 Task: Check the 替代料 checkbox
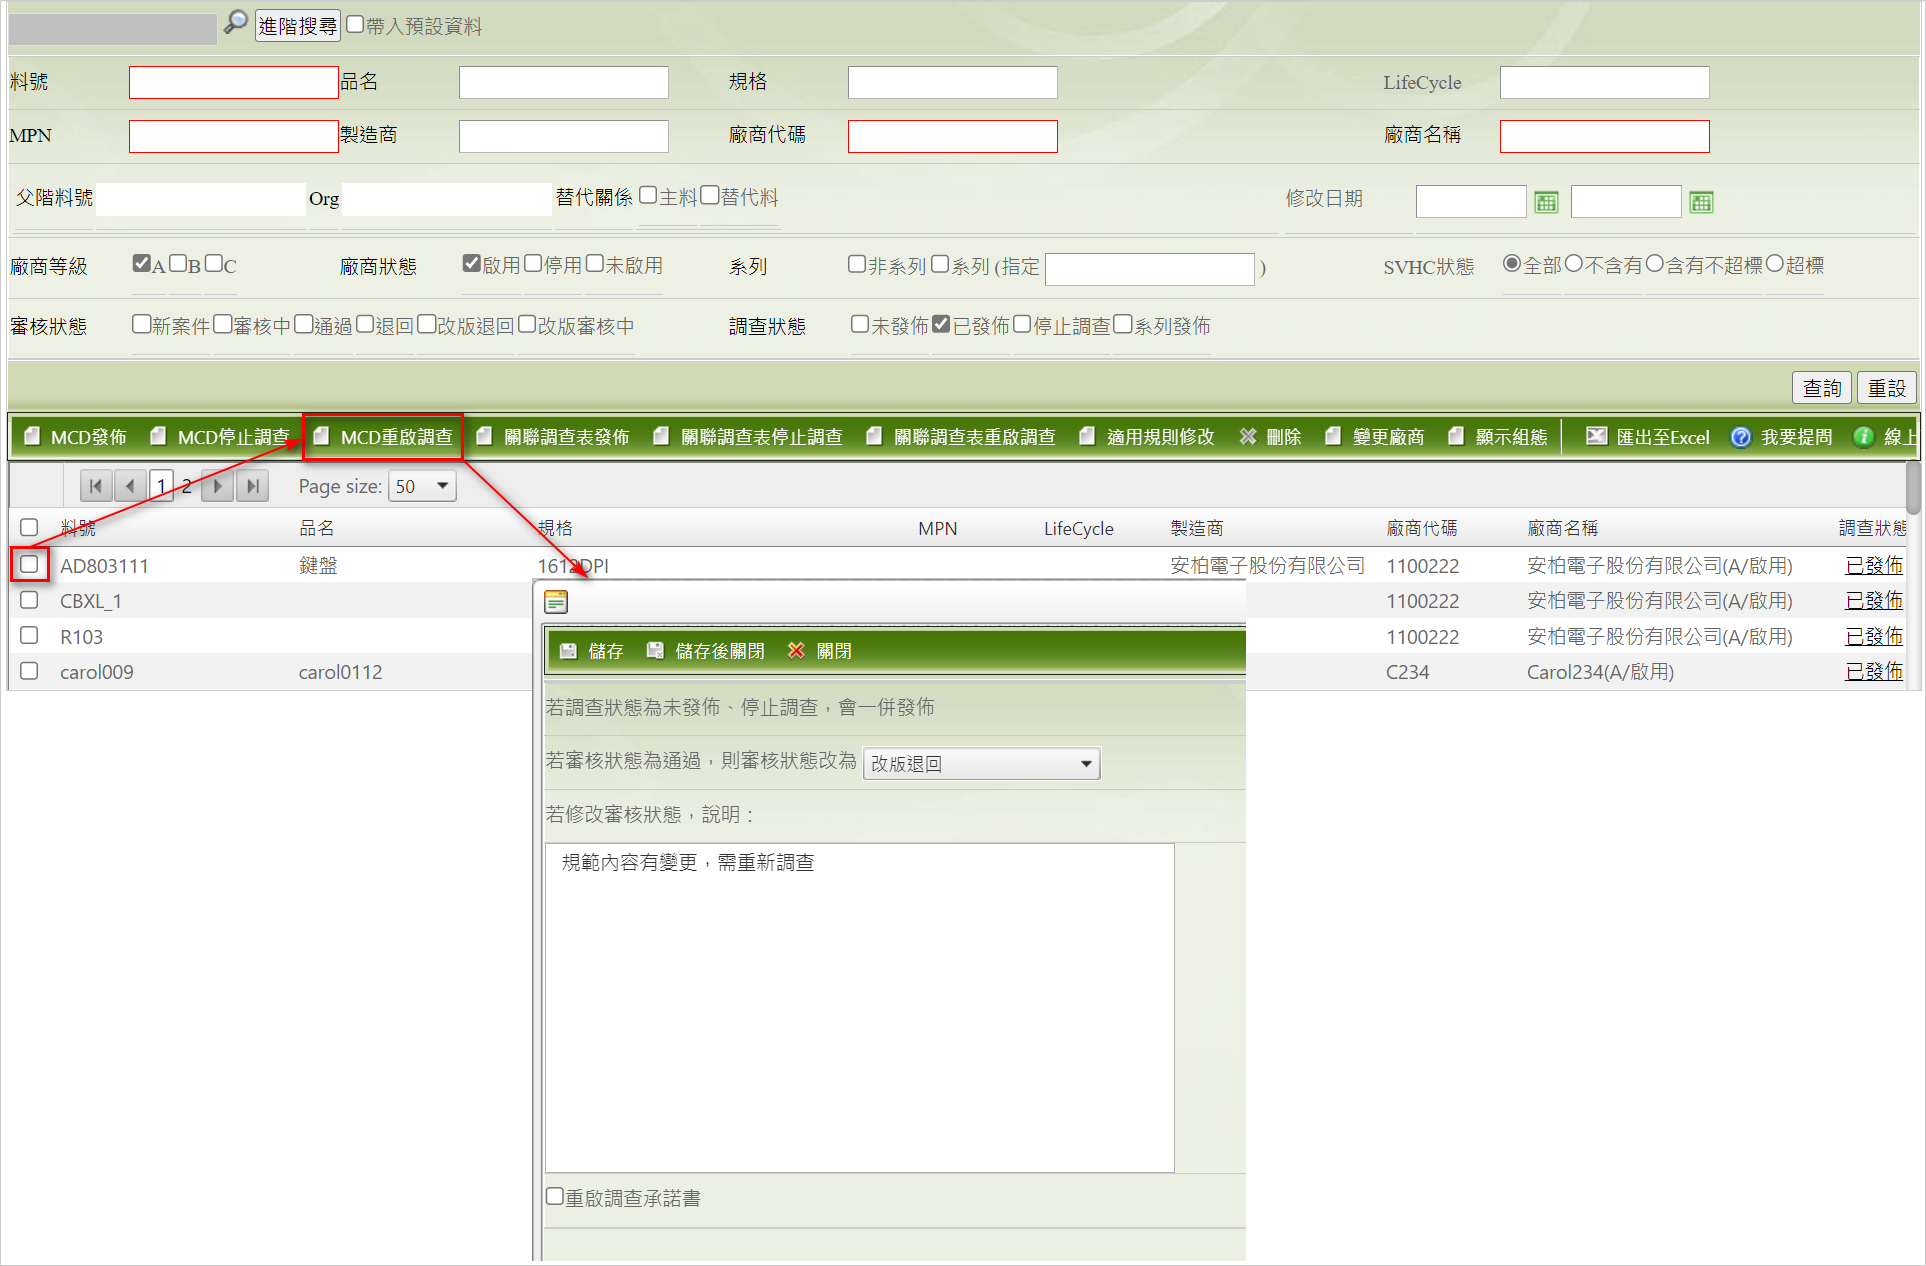coord(710,195)
